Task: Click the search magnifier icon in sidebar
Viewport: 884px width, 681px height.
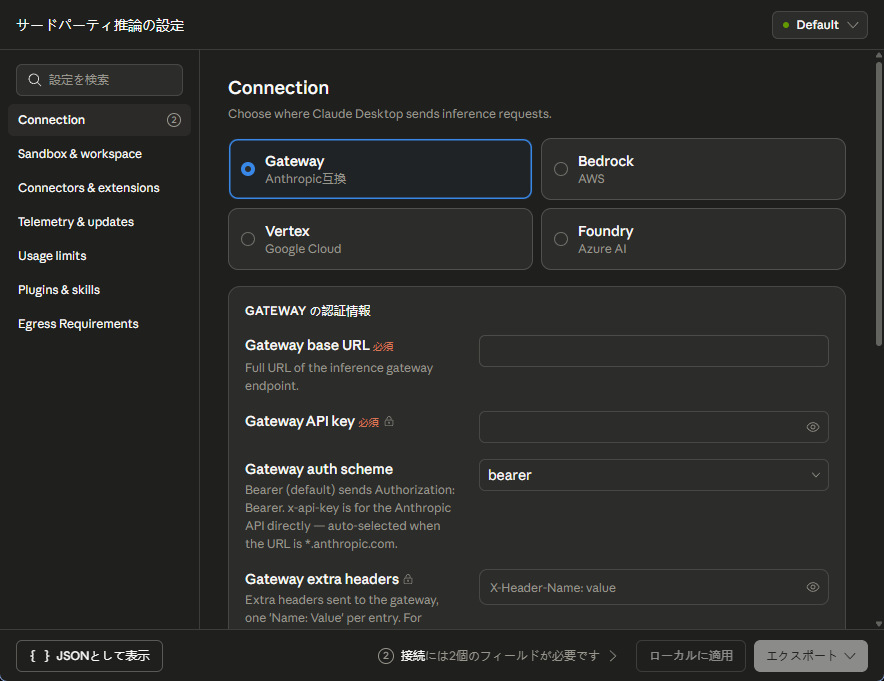Action: pyautogui.click(x=34, y=80)
